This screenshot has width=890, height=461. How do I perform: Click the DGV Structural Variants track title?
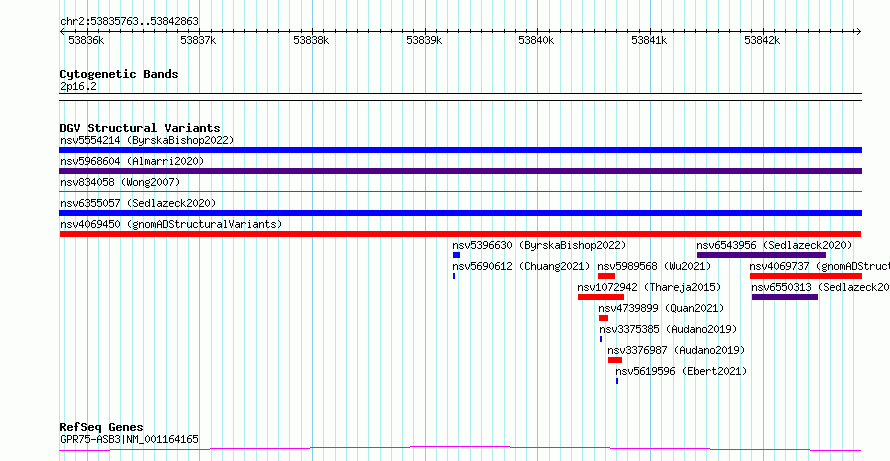tap(140, 128)
